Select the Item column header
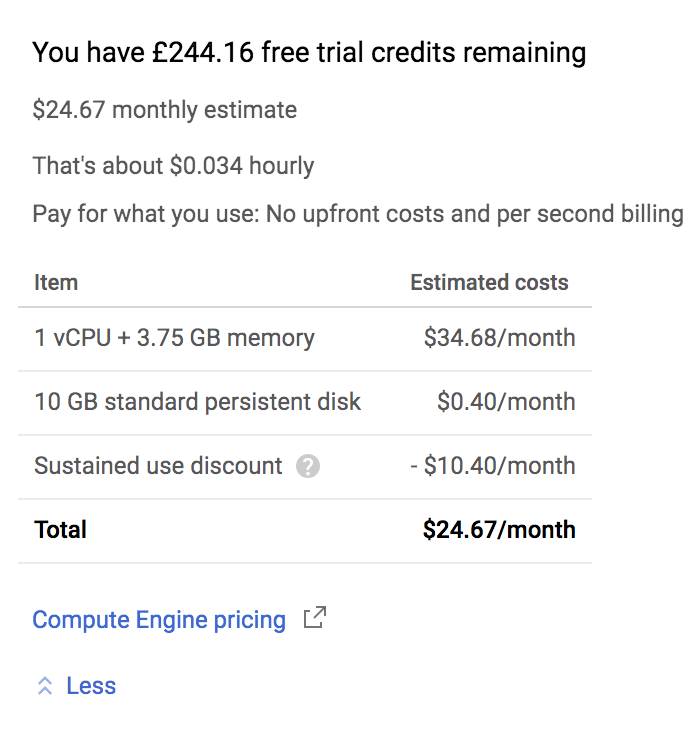Image resolution: width=698 pixels, height=738 pixels. click(x=56, y=282)
